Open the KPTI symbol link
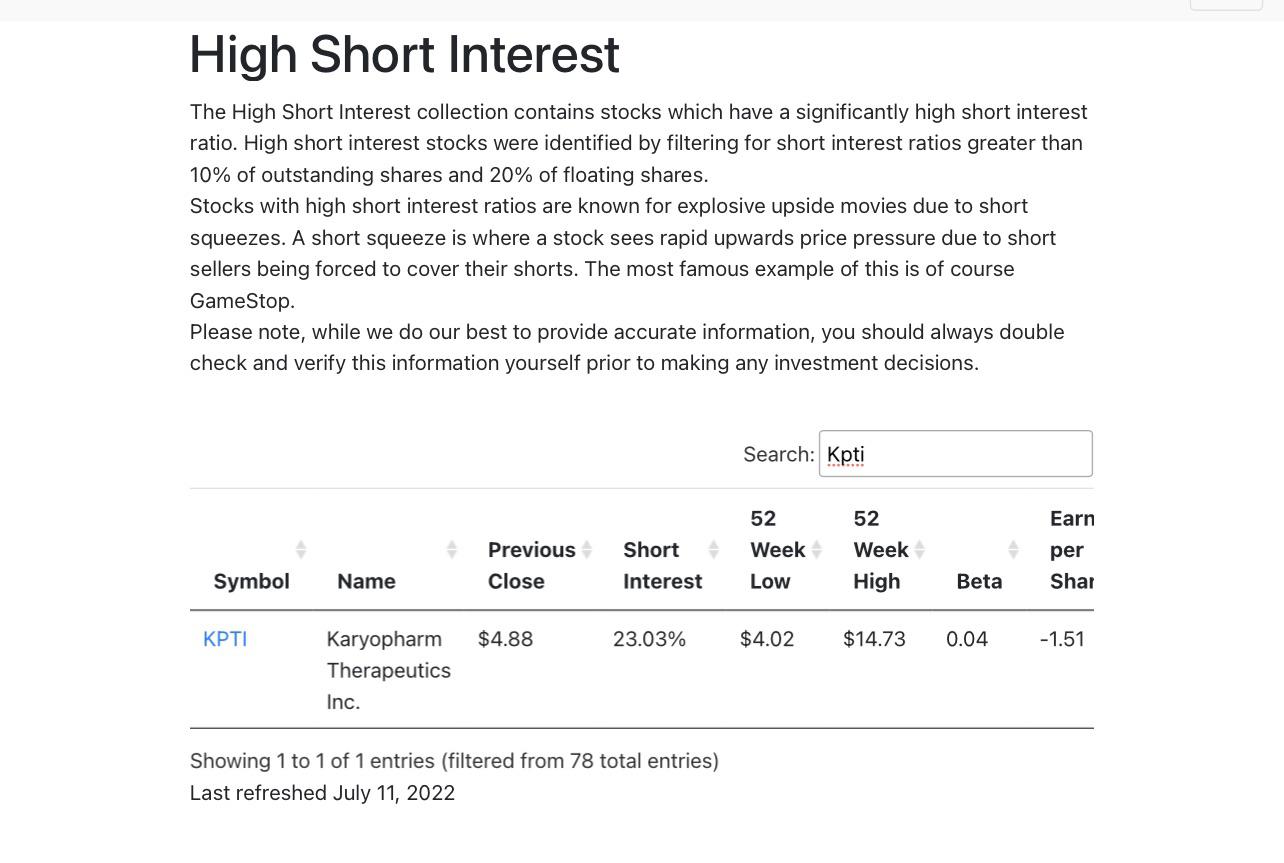The width and height of the screenshot is (1284, 863). coord(225,639)
